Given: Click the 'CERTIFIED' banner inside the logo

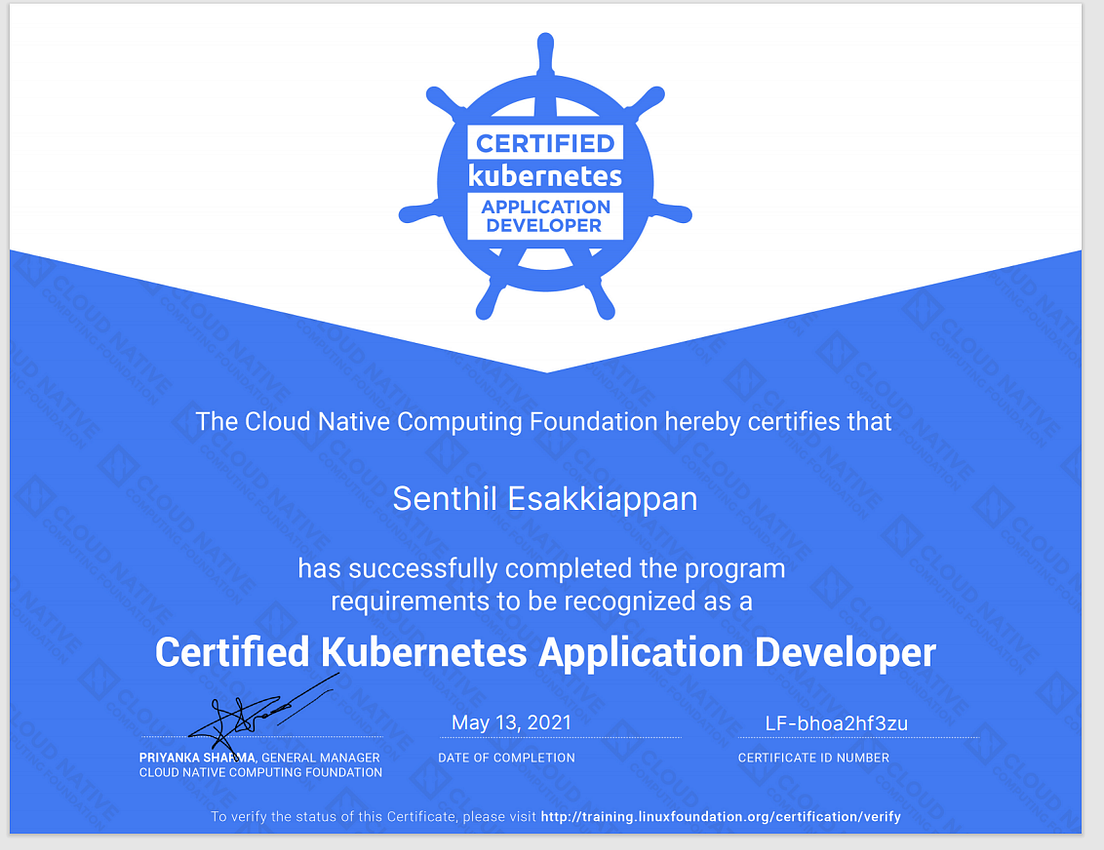Looking at the screenshot, I should pyautogui.click(x=545, y=143).
